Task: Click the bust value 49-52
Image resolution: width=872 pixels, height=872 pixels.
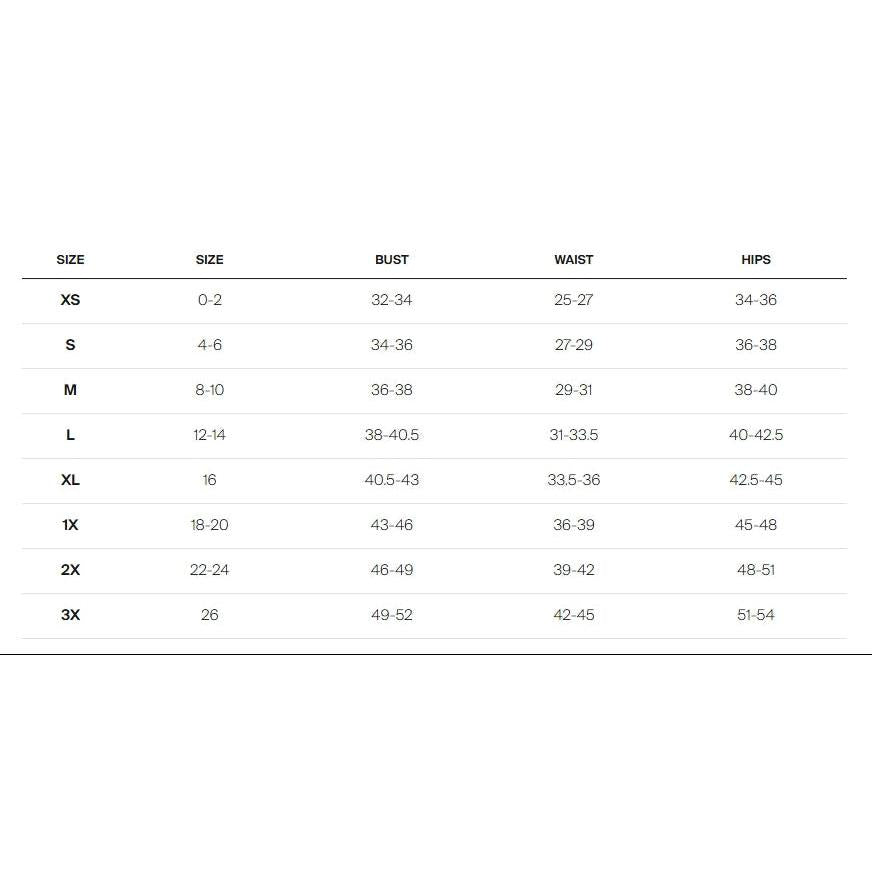Action: 392,615
